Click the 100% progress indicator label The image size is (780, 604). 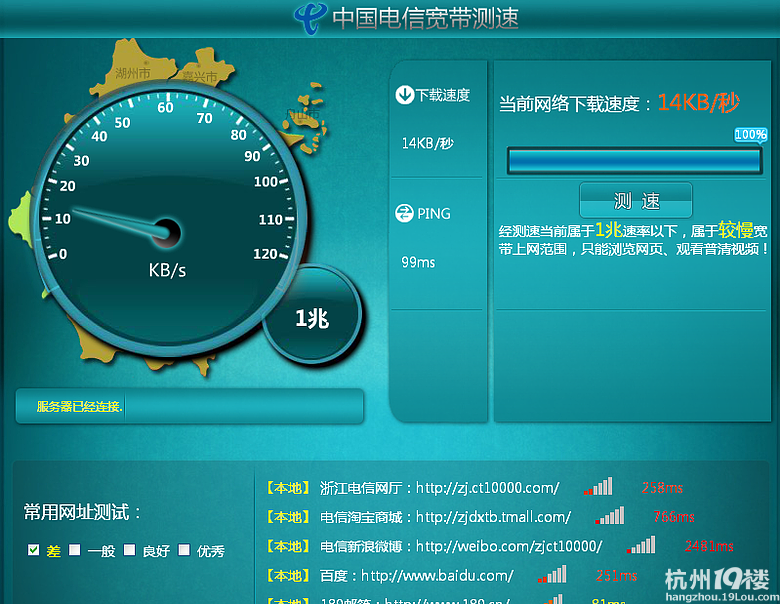click(751, 134)
